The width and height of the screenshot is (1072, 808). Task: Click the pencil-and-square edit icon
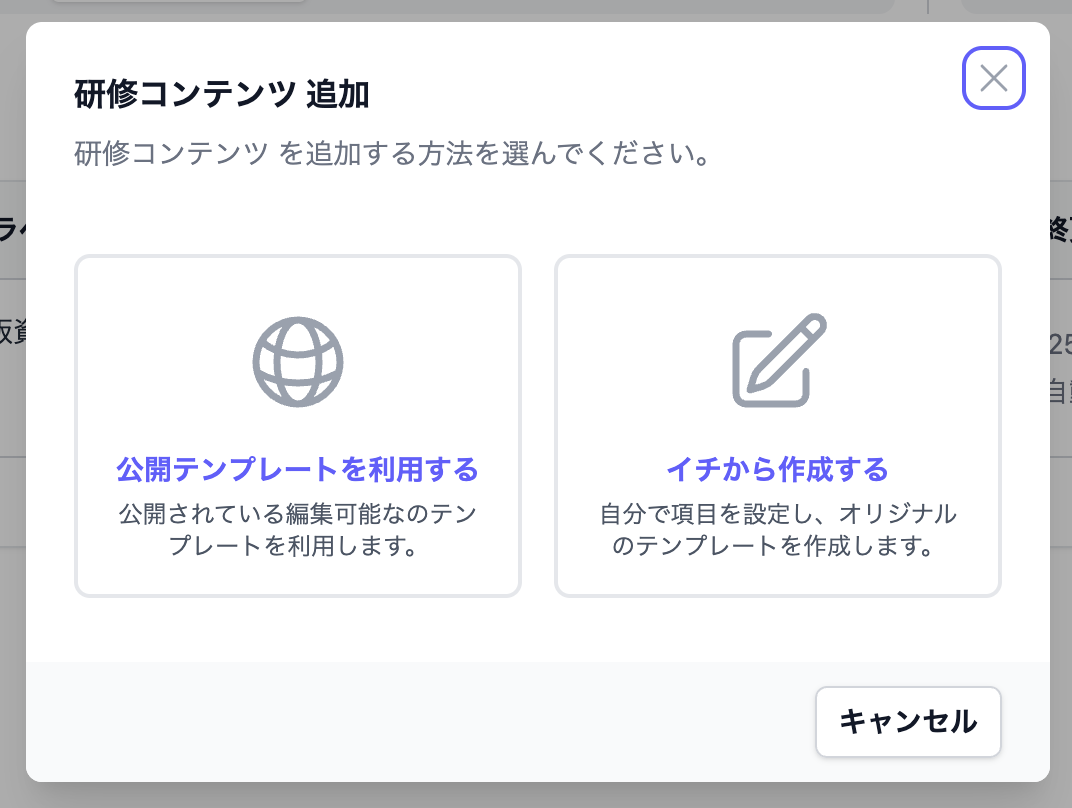tap(779, 360)
